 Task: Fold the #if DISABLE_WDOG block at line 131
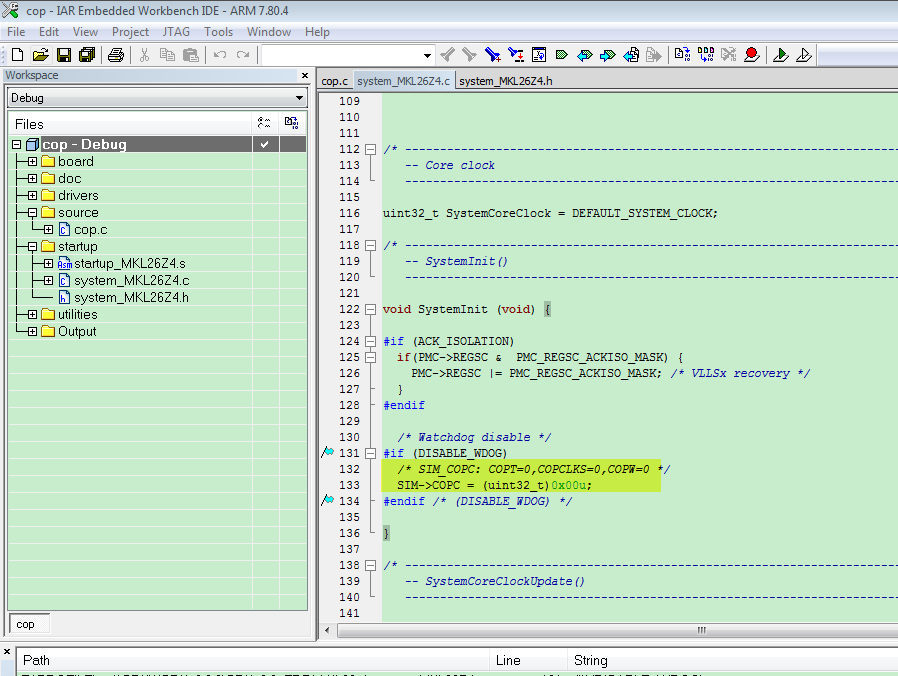[371, 453]
